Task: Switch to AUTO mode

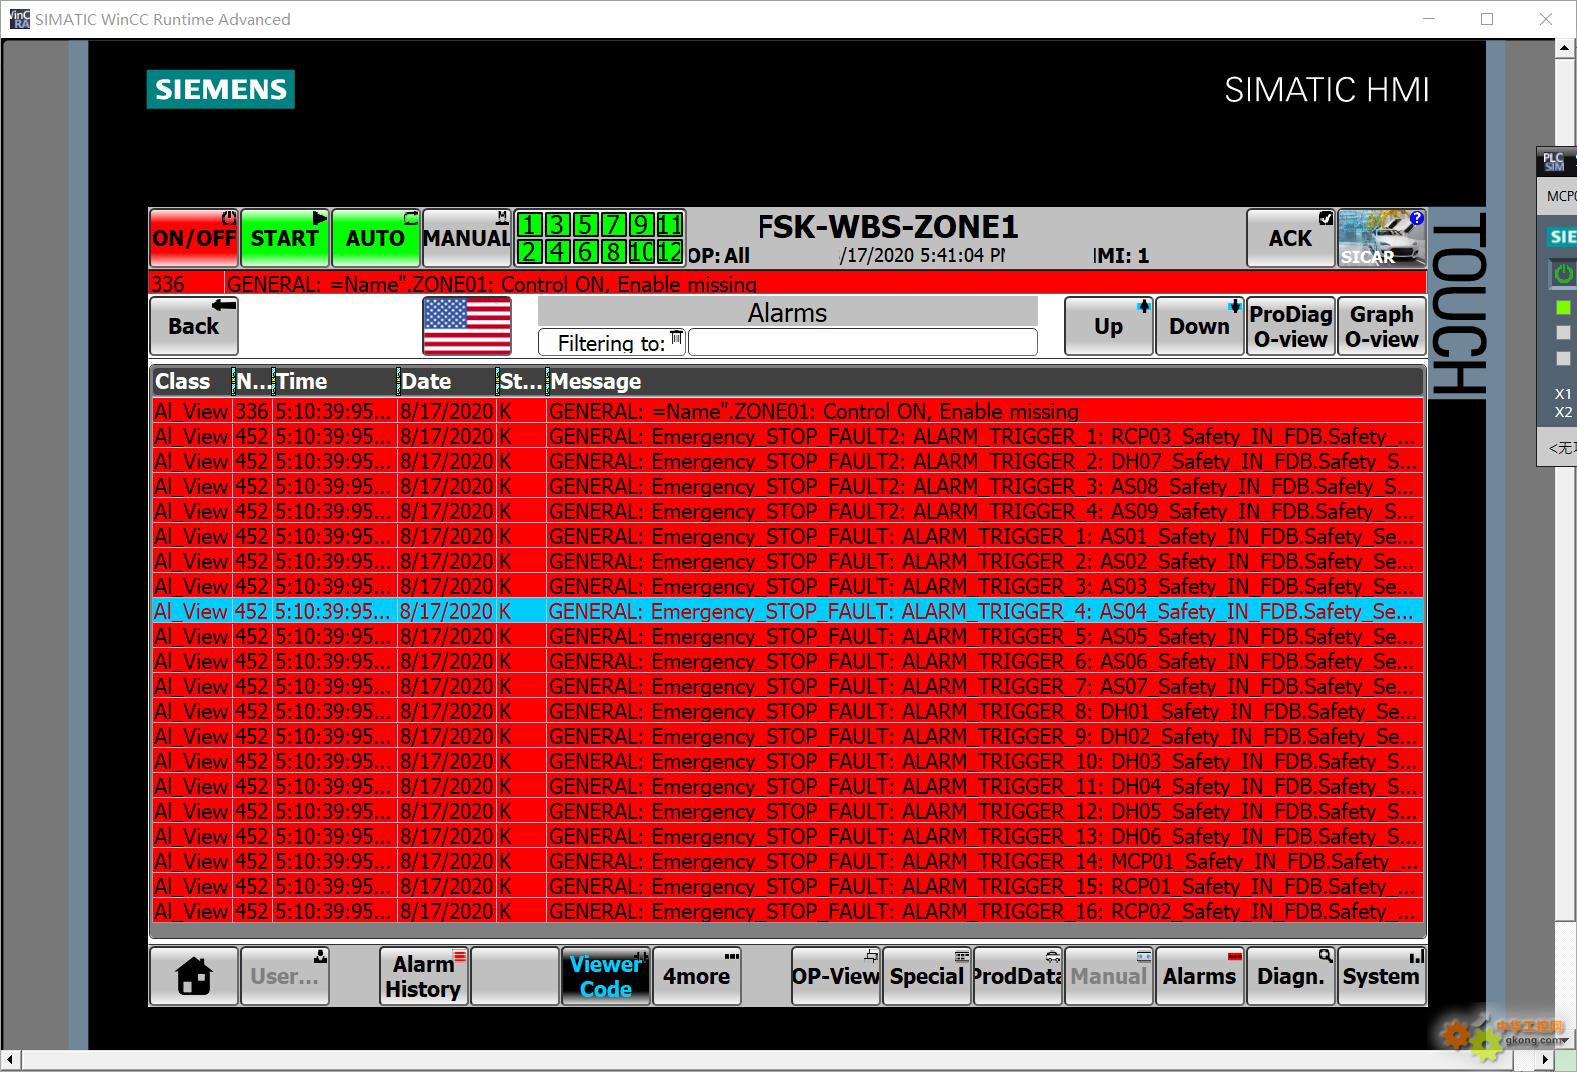Action: pos(375,238)
